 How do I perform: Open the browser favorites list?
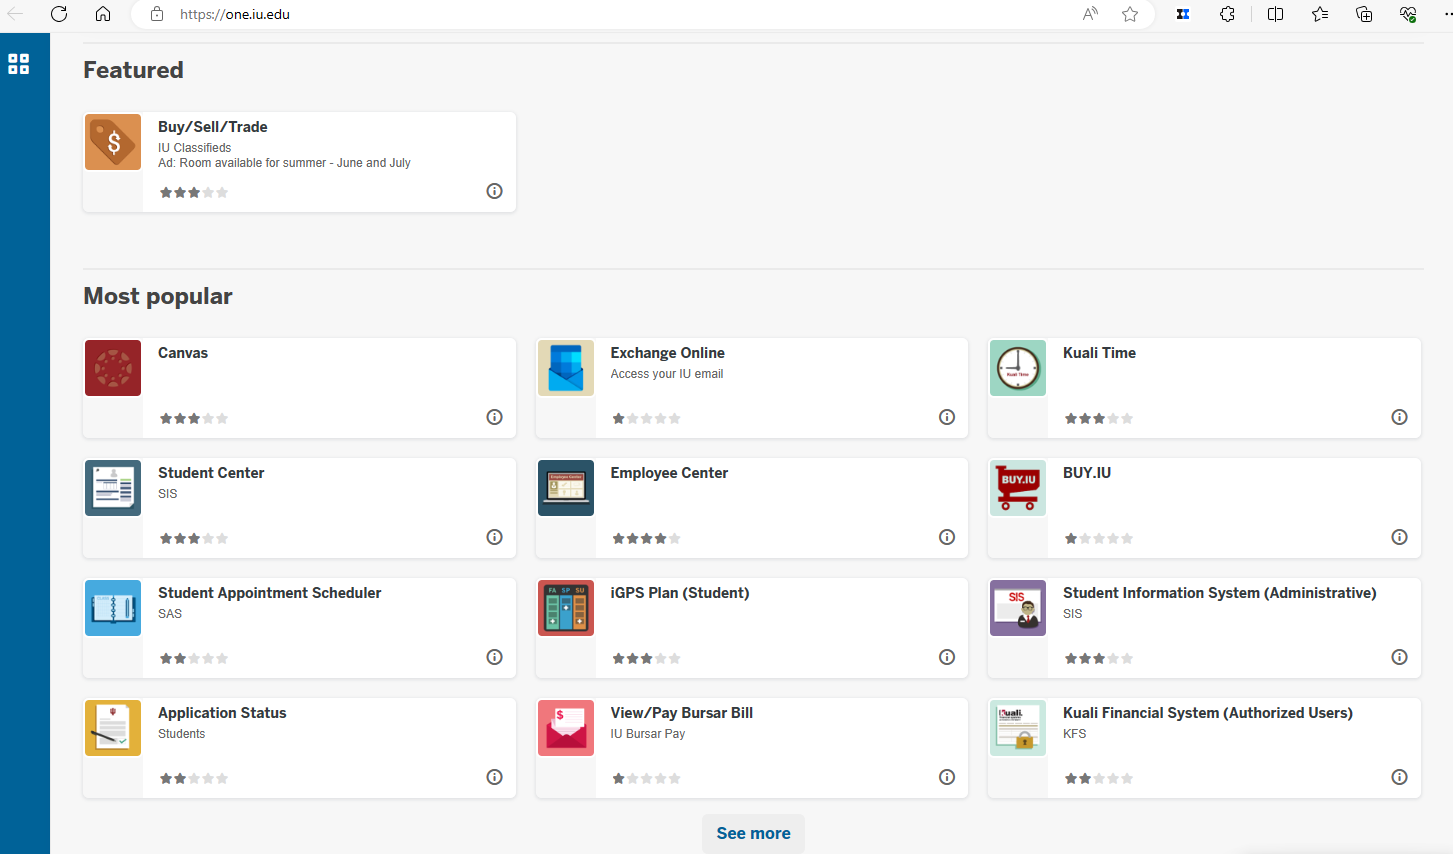pyautogui.click(x=1320, y=14)
